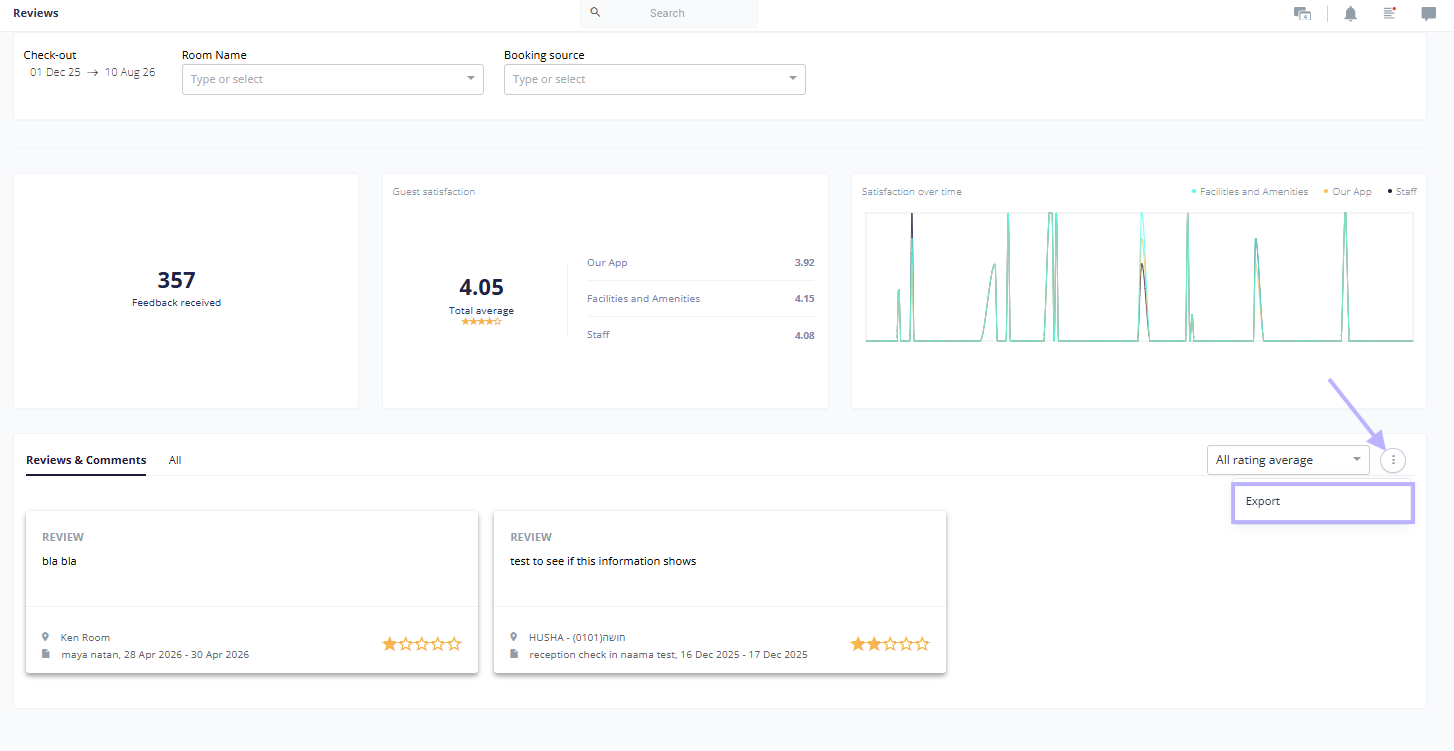Open the All rating average dropdown
The width and height of the screenshot is (1454, 751).
1288,460
